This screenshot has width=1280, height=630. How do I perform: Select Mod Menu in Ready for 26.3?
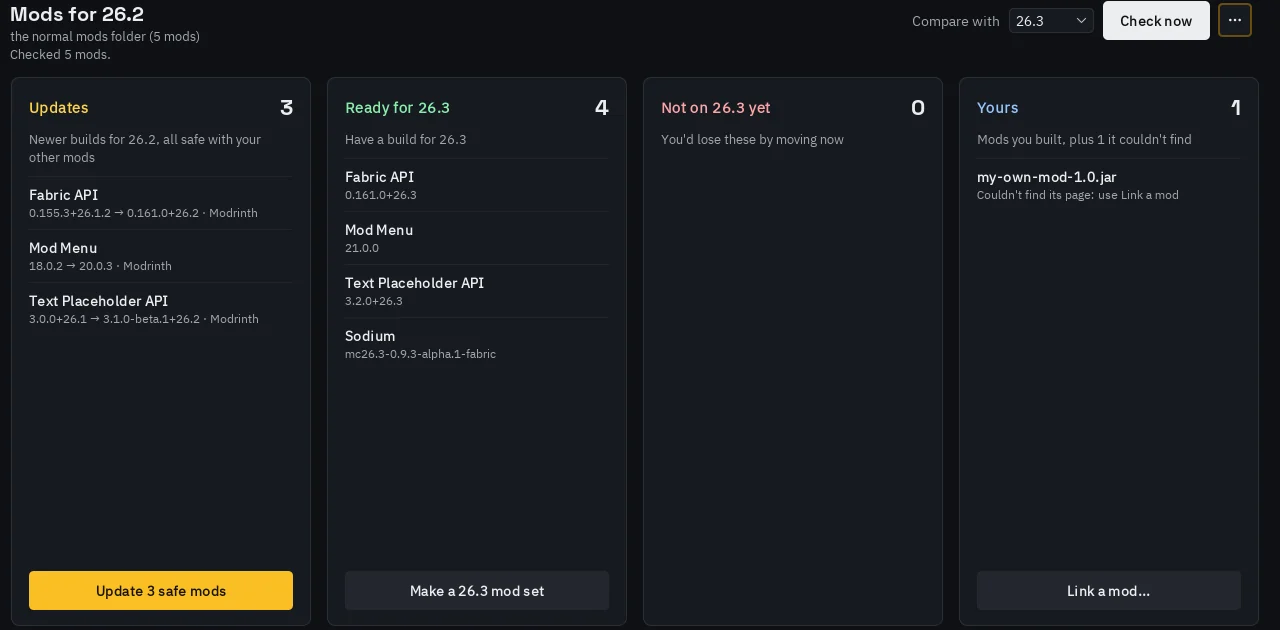pyautogui.click(x=477, y=238)
